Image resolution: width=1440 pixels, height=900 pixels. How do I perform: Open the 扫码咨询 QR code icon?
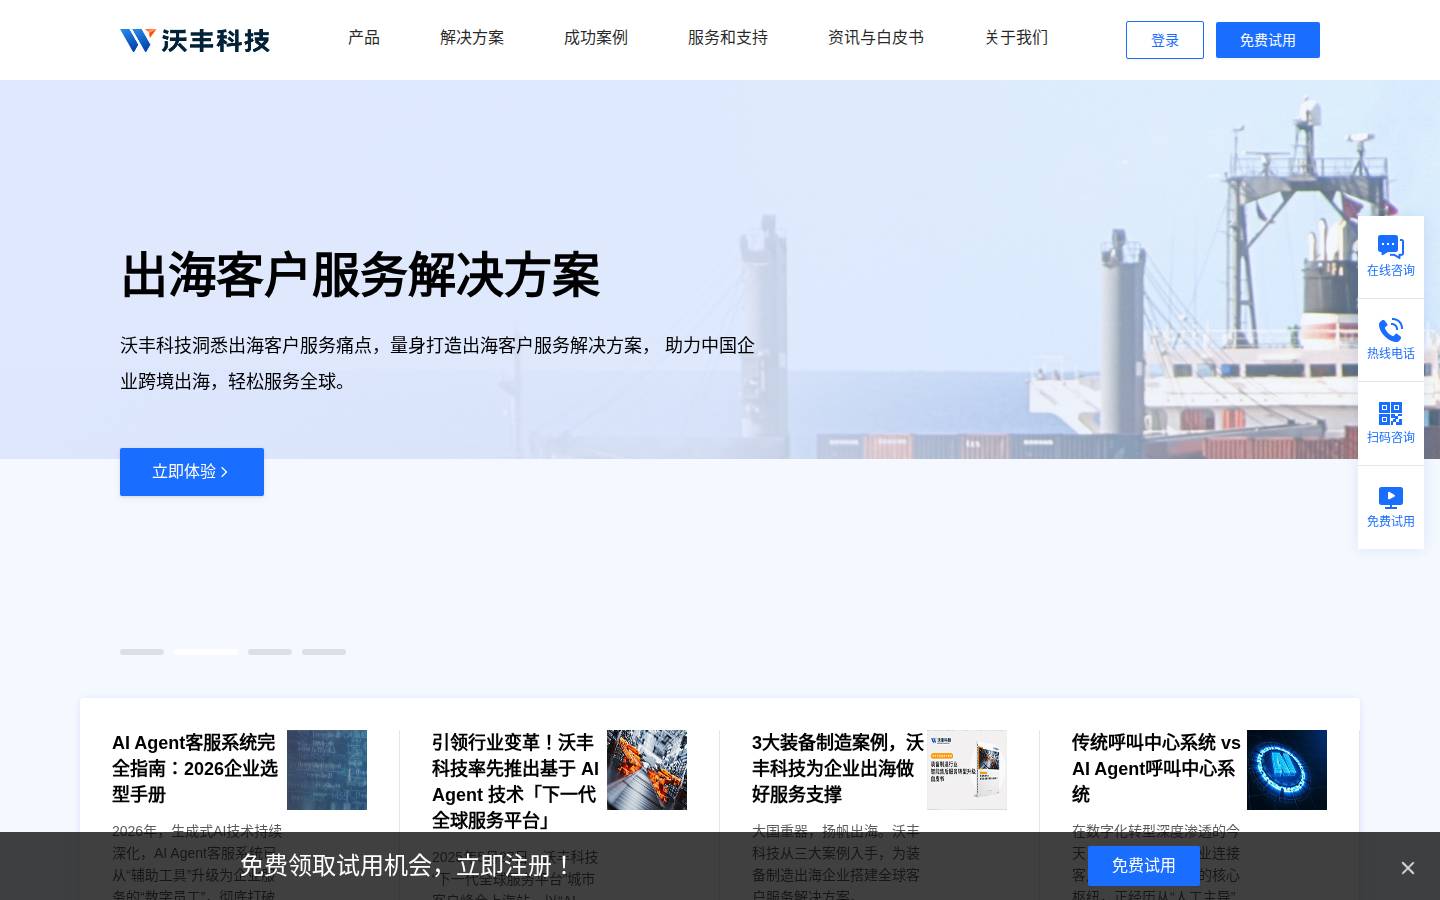coord(1390,414)
